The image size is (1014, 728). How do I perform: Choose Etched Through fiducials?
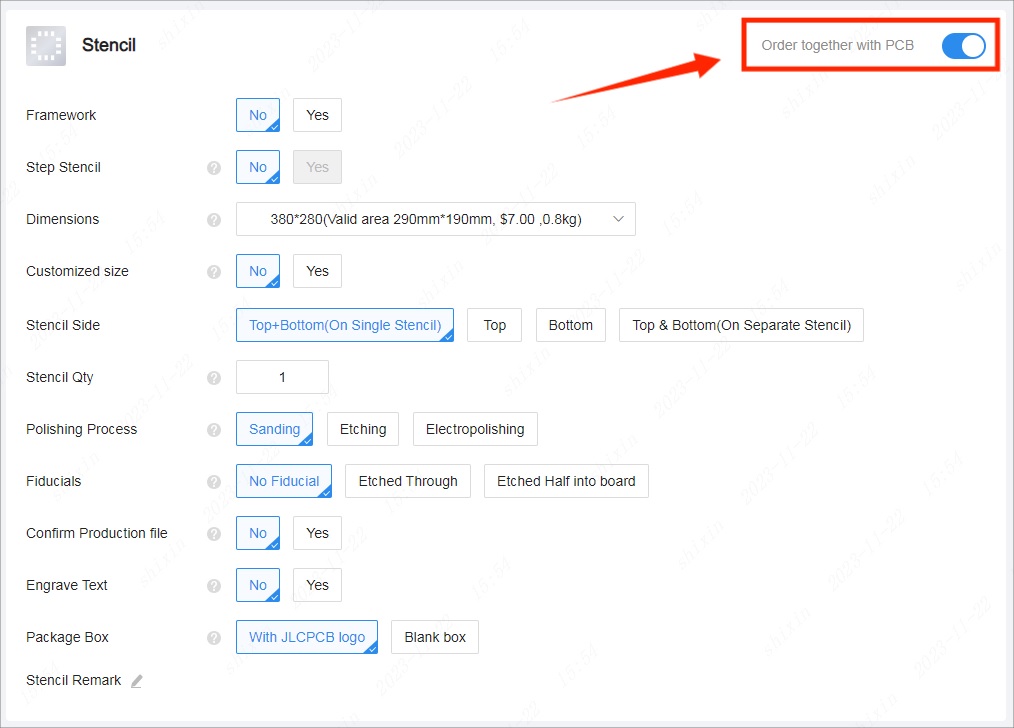pyautogui.click(x=408, y=481)
